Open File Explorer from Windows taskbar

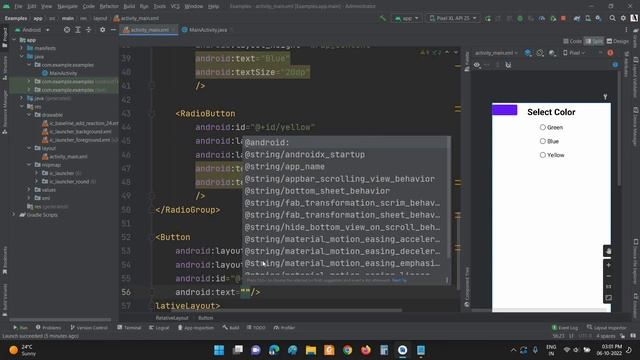311,350
